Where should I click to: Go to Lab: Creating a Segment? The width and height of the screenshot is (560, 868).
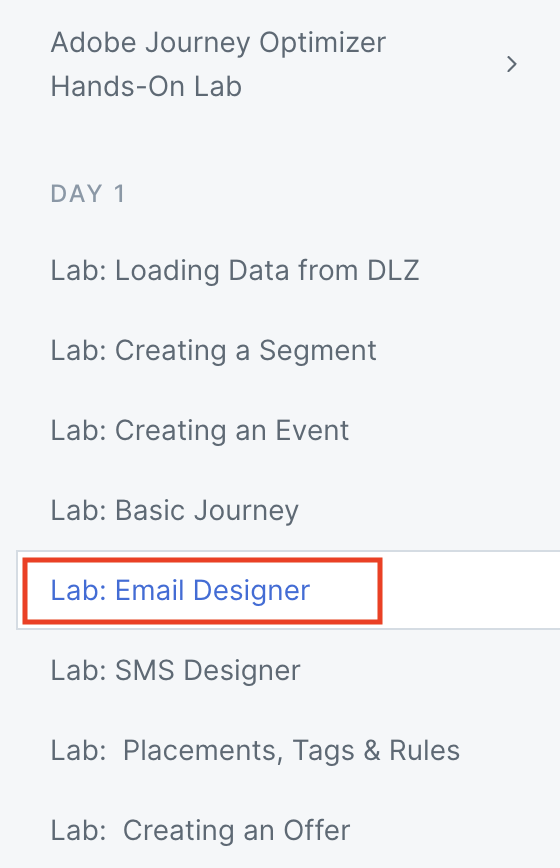pos(214,351)
